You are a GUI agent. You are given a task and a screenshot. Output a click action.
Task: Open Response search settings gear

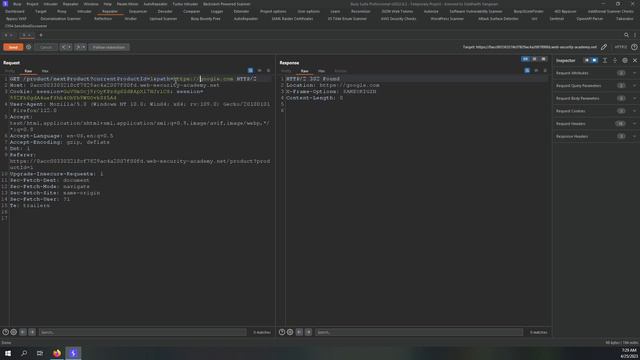[290, 332]
